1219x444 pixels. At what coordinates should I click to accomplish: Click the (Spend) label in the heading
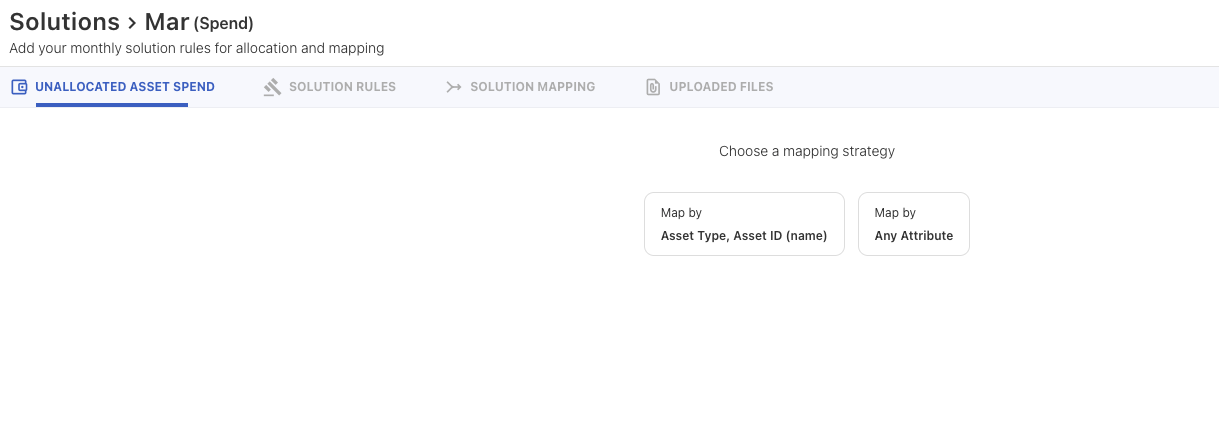(223, 24)
